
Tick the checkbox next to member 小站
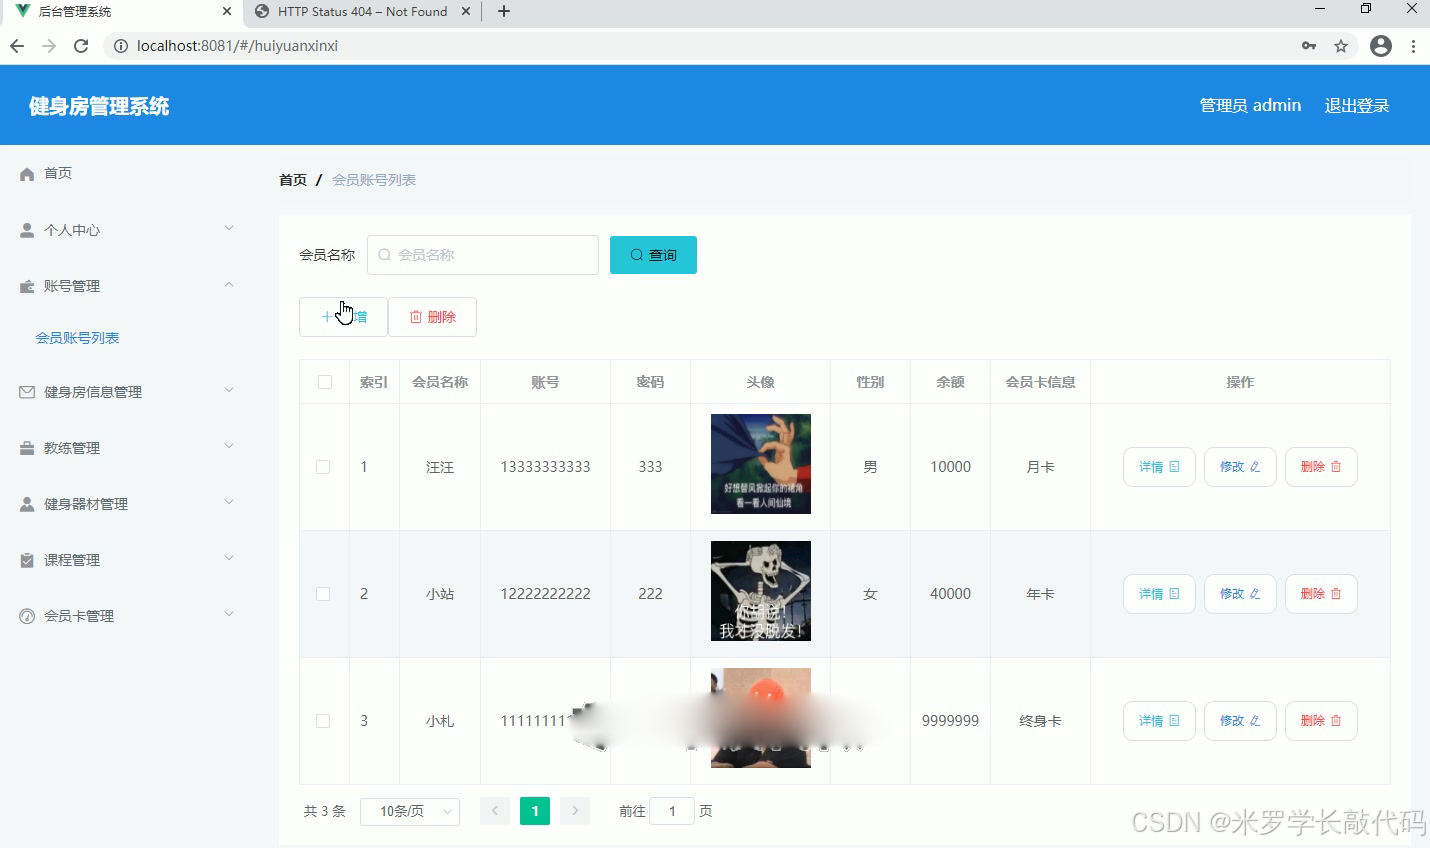click(x=323, y=593)
